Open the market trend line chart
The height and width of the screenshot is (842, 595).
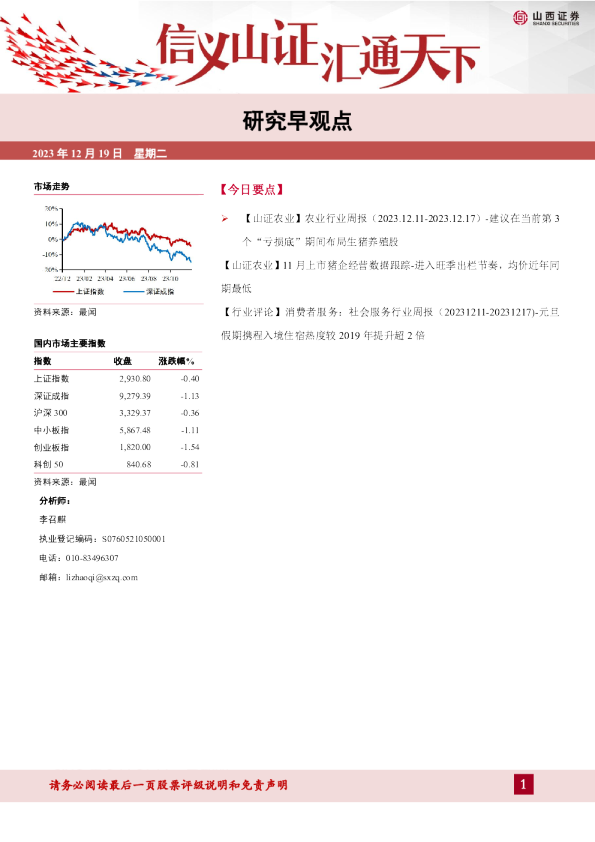tap(118, 249)
